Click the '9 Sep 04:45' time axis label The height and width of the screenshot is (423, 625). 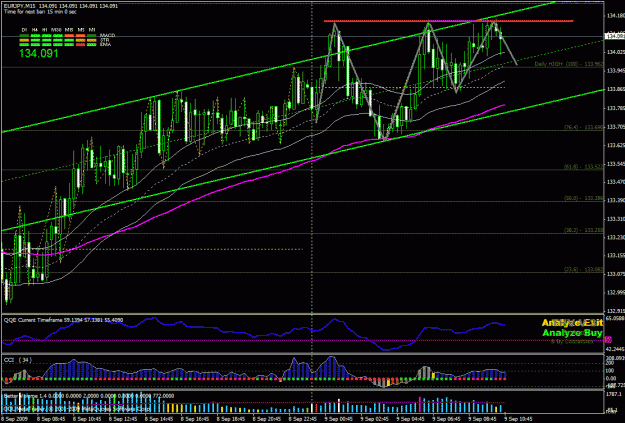click(410, 419)
